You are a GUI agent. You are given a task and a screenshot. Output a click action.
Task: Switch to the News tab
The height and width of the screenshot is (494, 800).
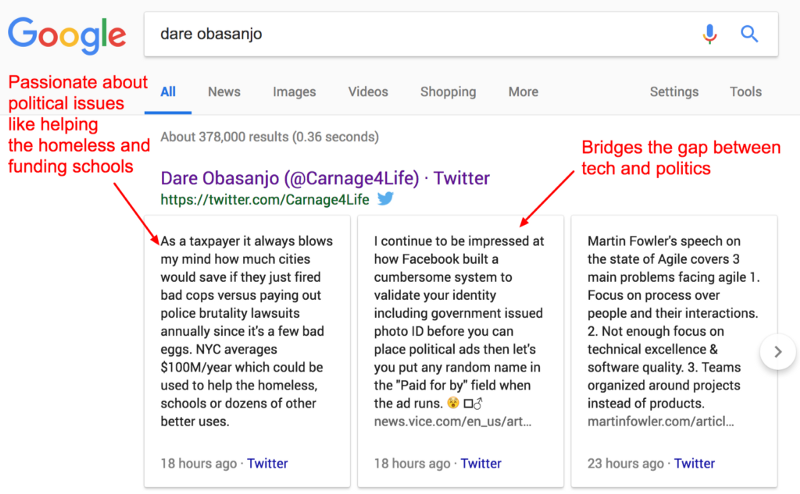[x=224, y=92]
